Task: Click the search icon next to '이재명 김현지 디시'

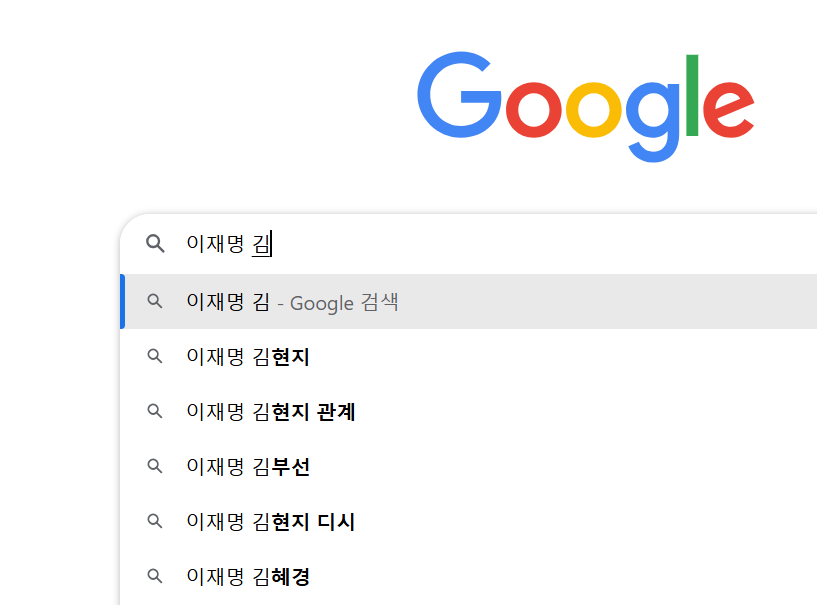Action: [x=155, y=521]
